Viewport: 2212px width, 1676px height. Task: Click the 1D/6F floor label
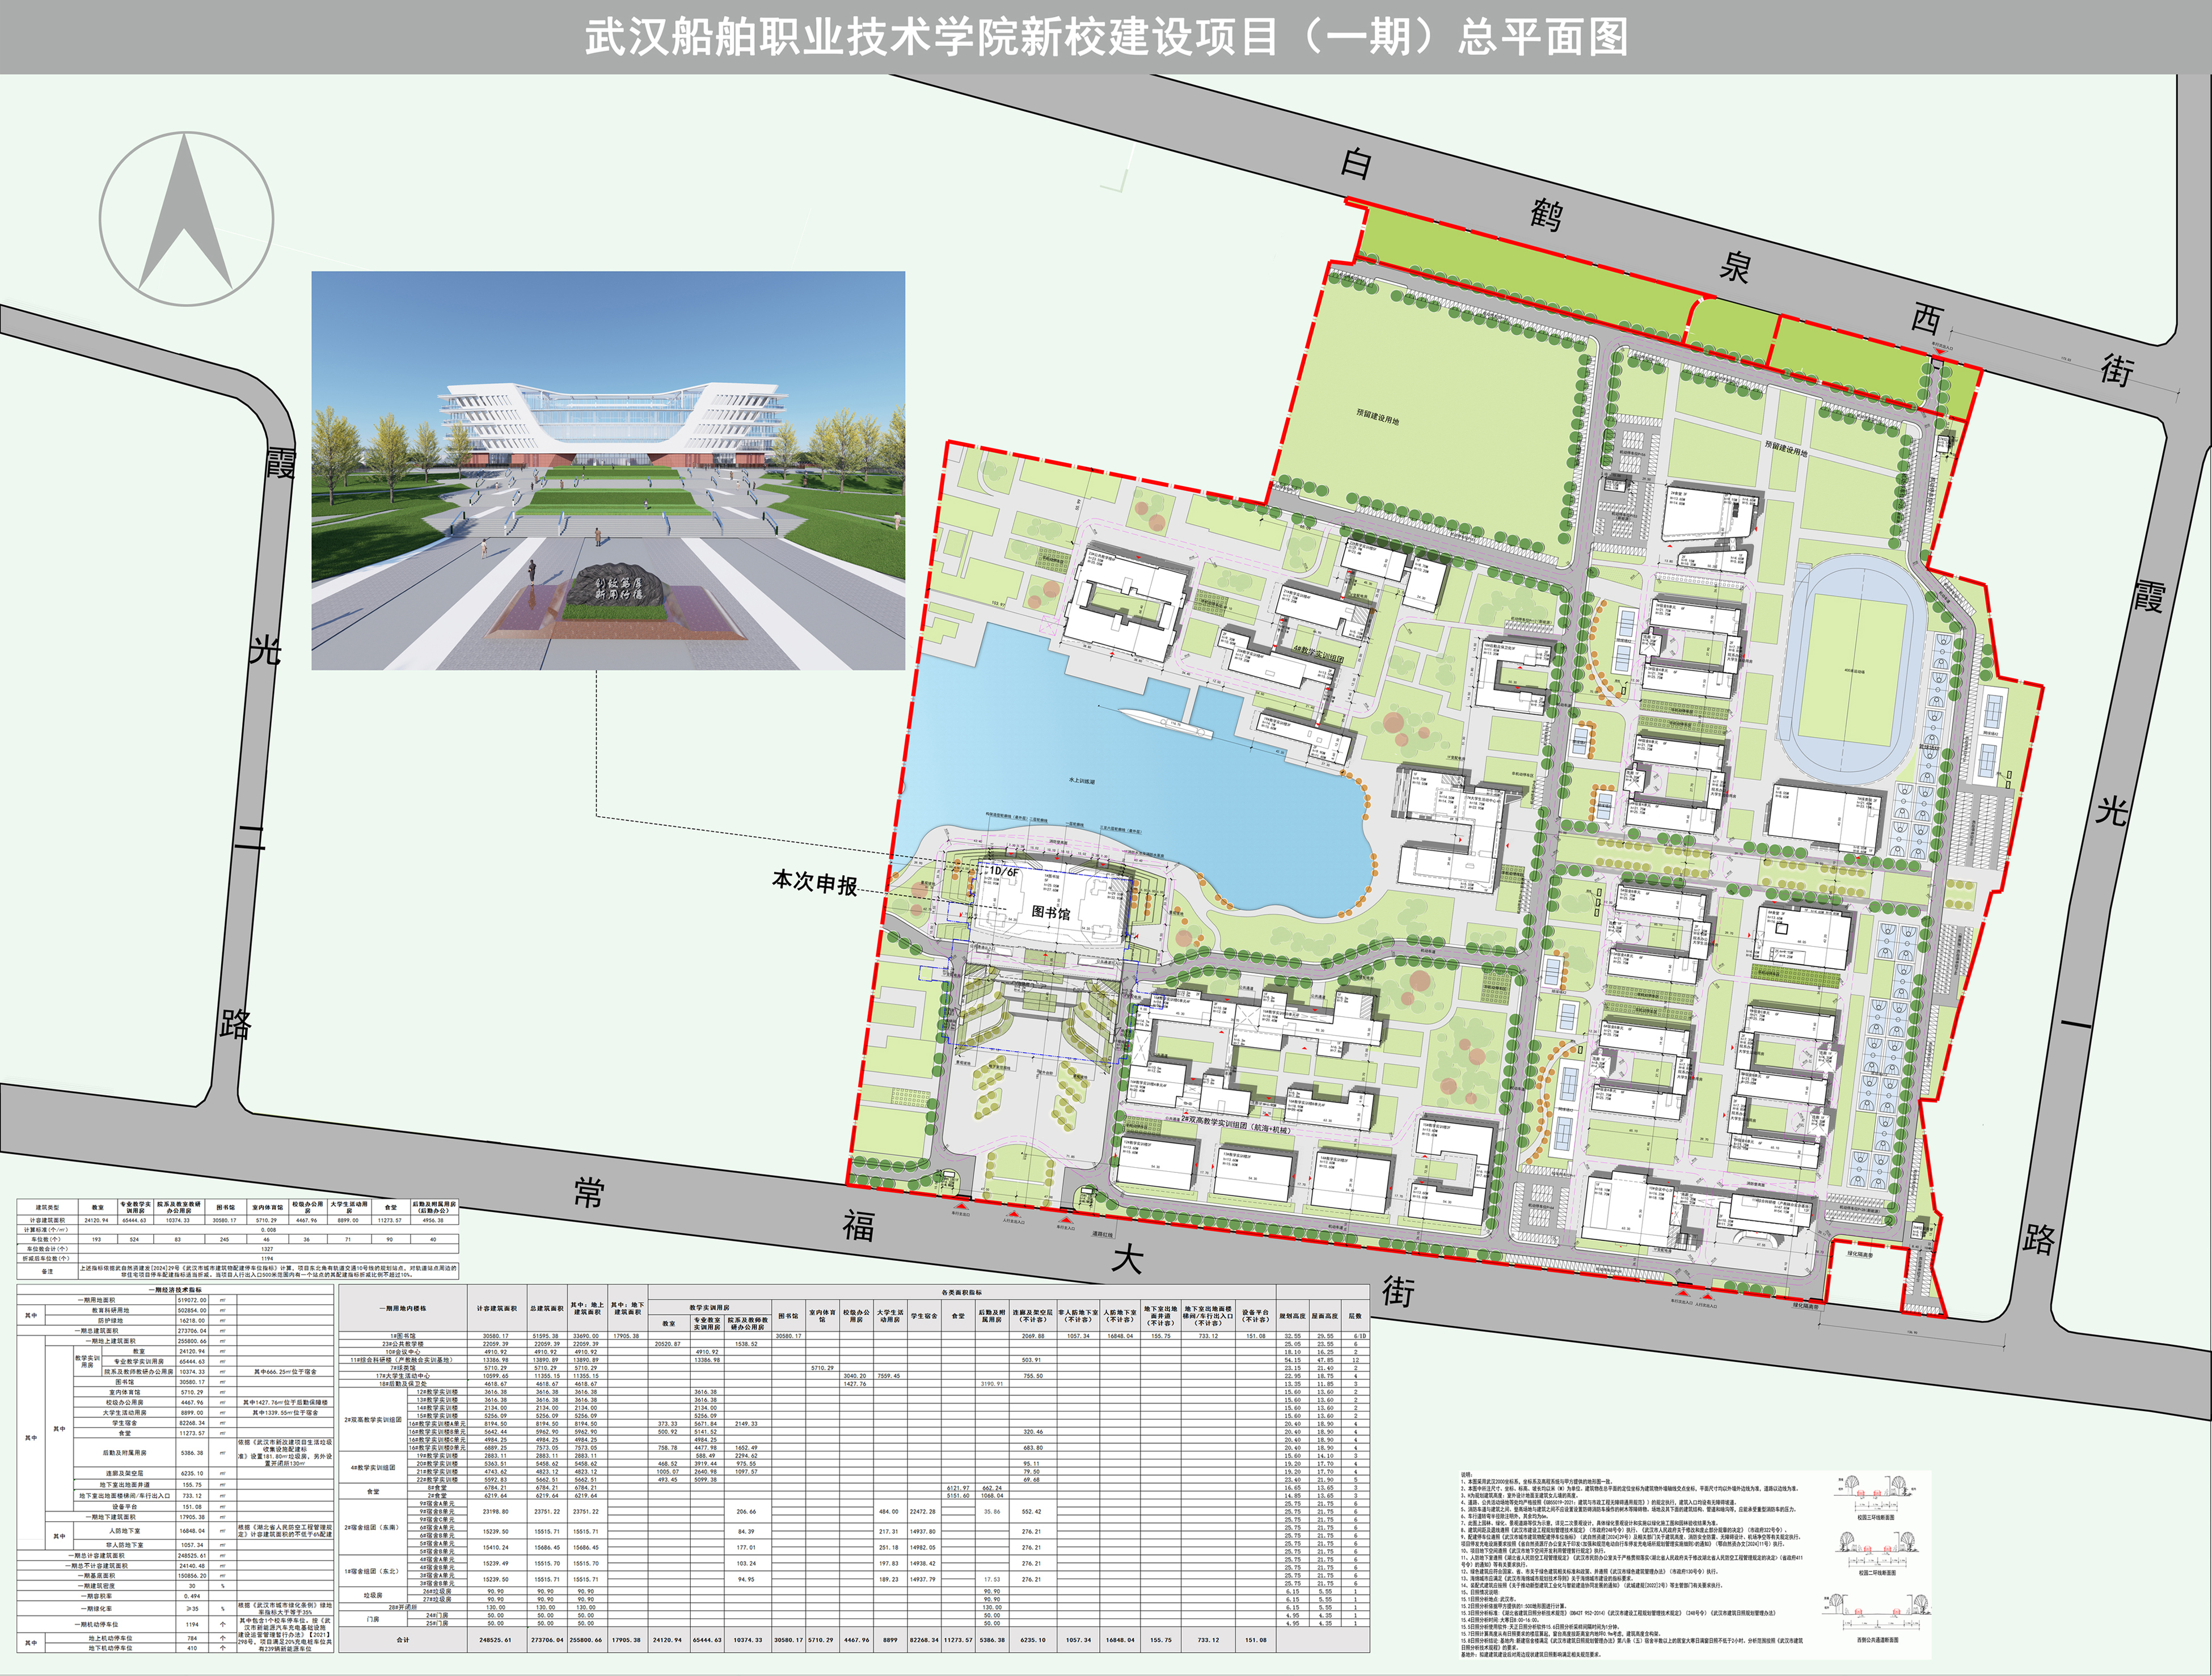[1003, 871]
